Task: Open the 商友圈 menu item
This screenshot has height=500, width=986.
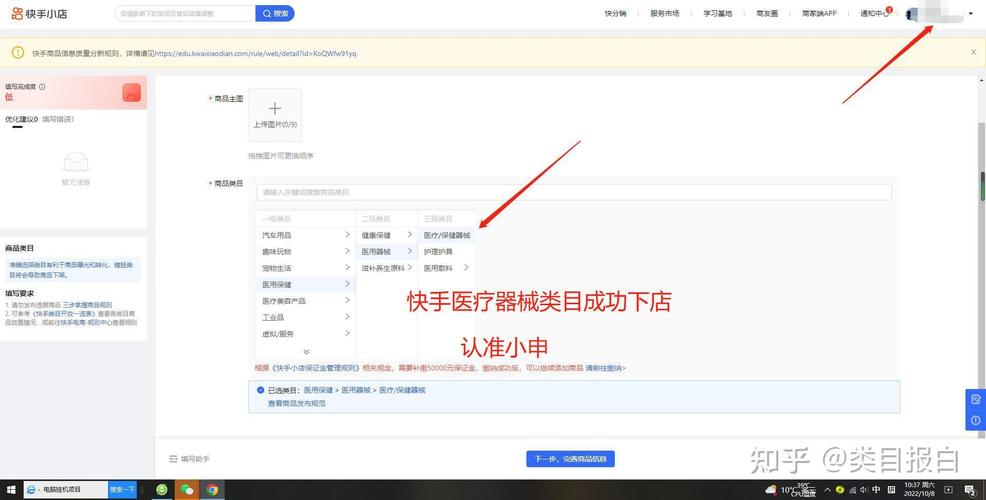Action: (767, 13)
